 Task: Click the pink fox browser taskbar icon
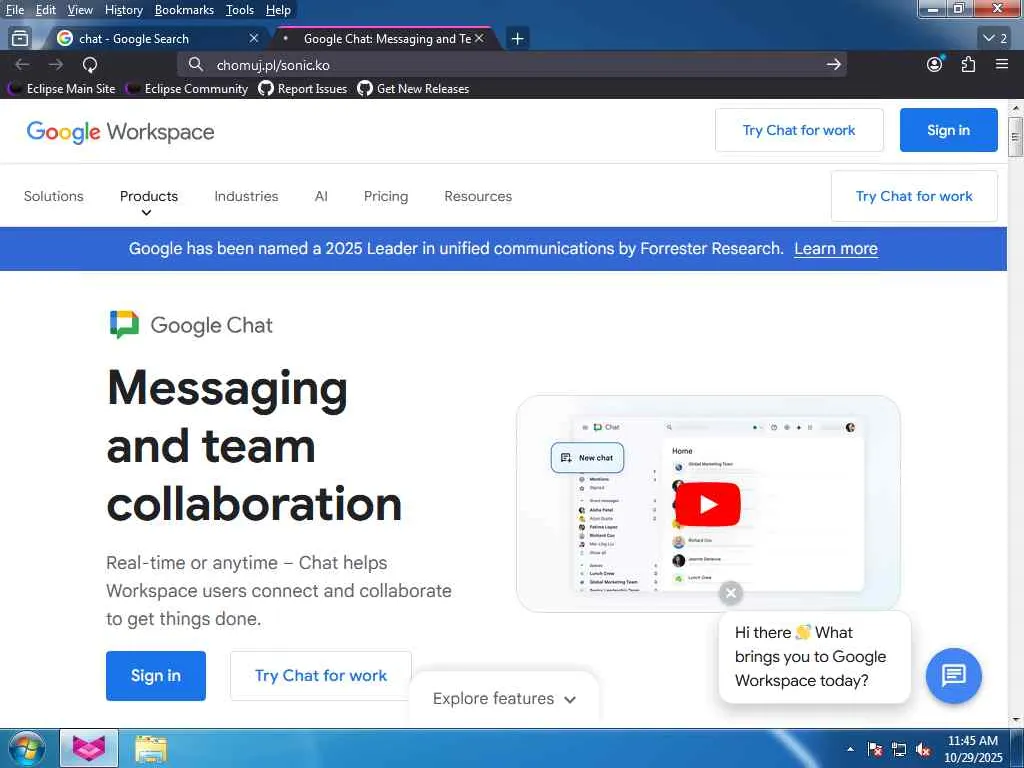[x=89, y=748]
